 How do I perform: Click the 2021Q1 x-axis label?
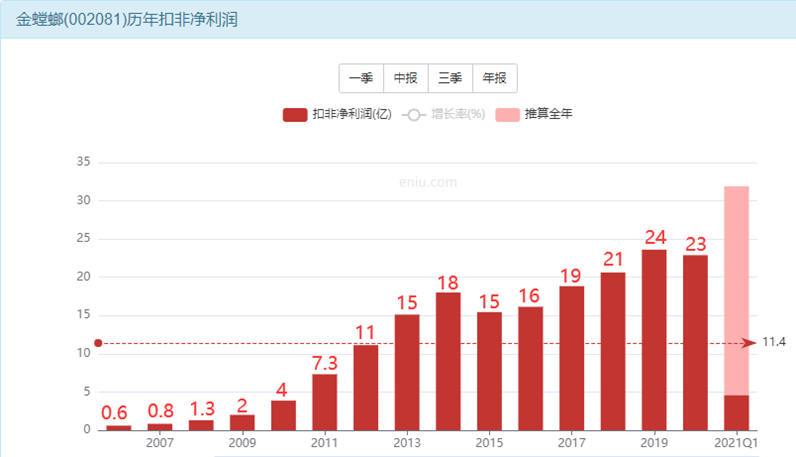point(736,443)
